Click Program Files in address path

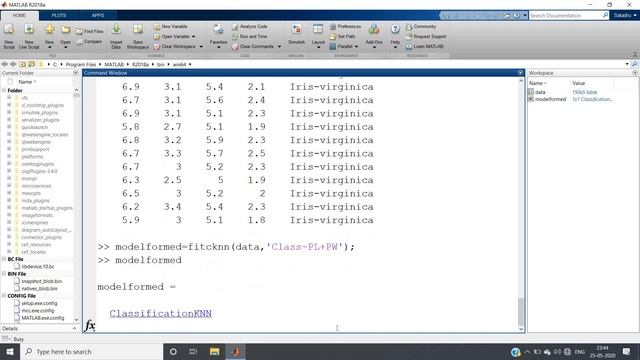[81, 64]
